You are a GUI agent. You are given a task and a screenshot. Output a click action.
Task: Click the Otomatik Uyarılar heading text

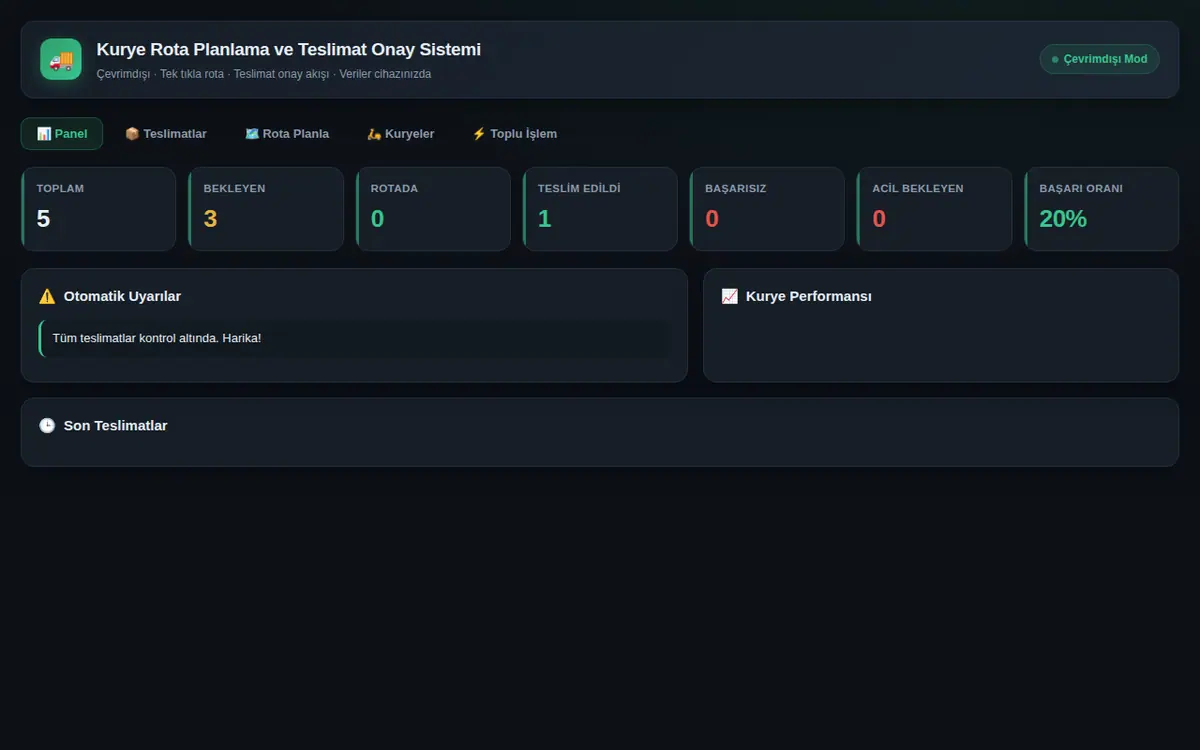[122, 296]
